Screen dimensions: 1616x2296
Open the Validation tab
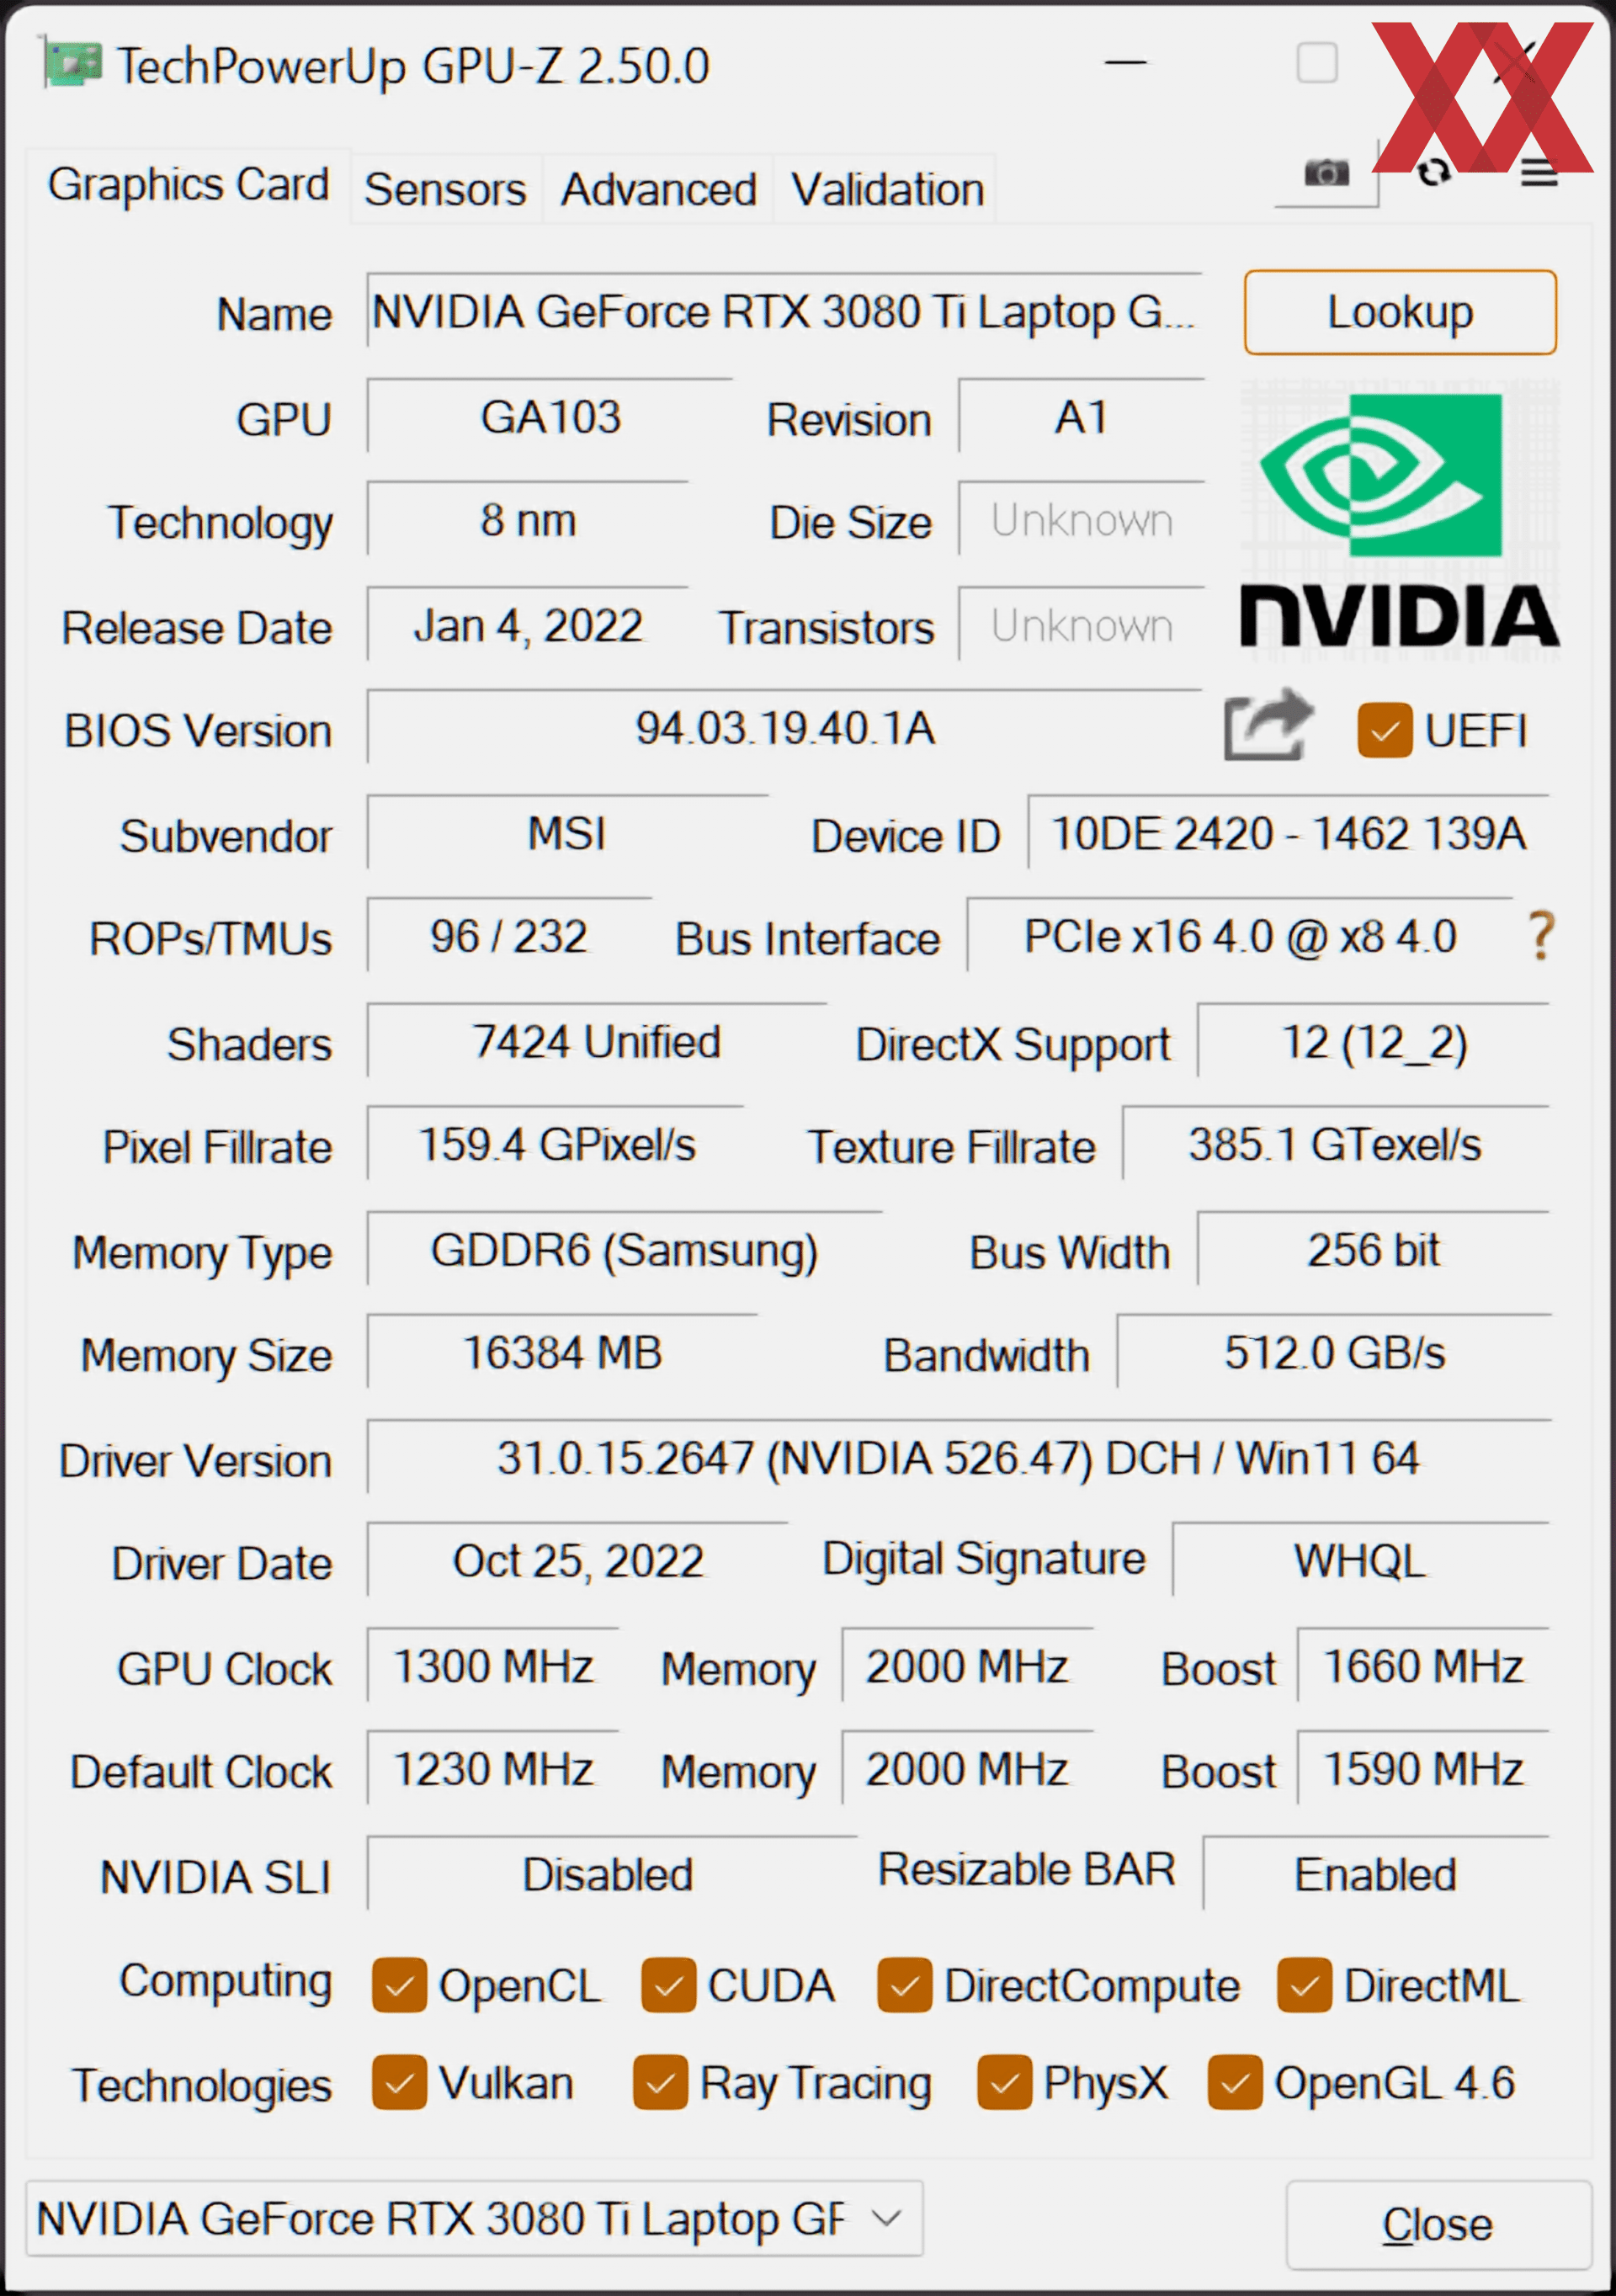click(x=887, y=189)
